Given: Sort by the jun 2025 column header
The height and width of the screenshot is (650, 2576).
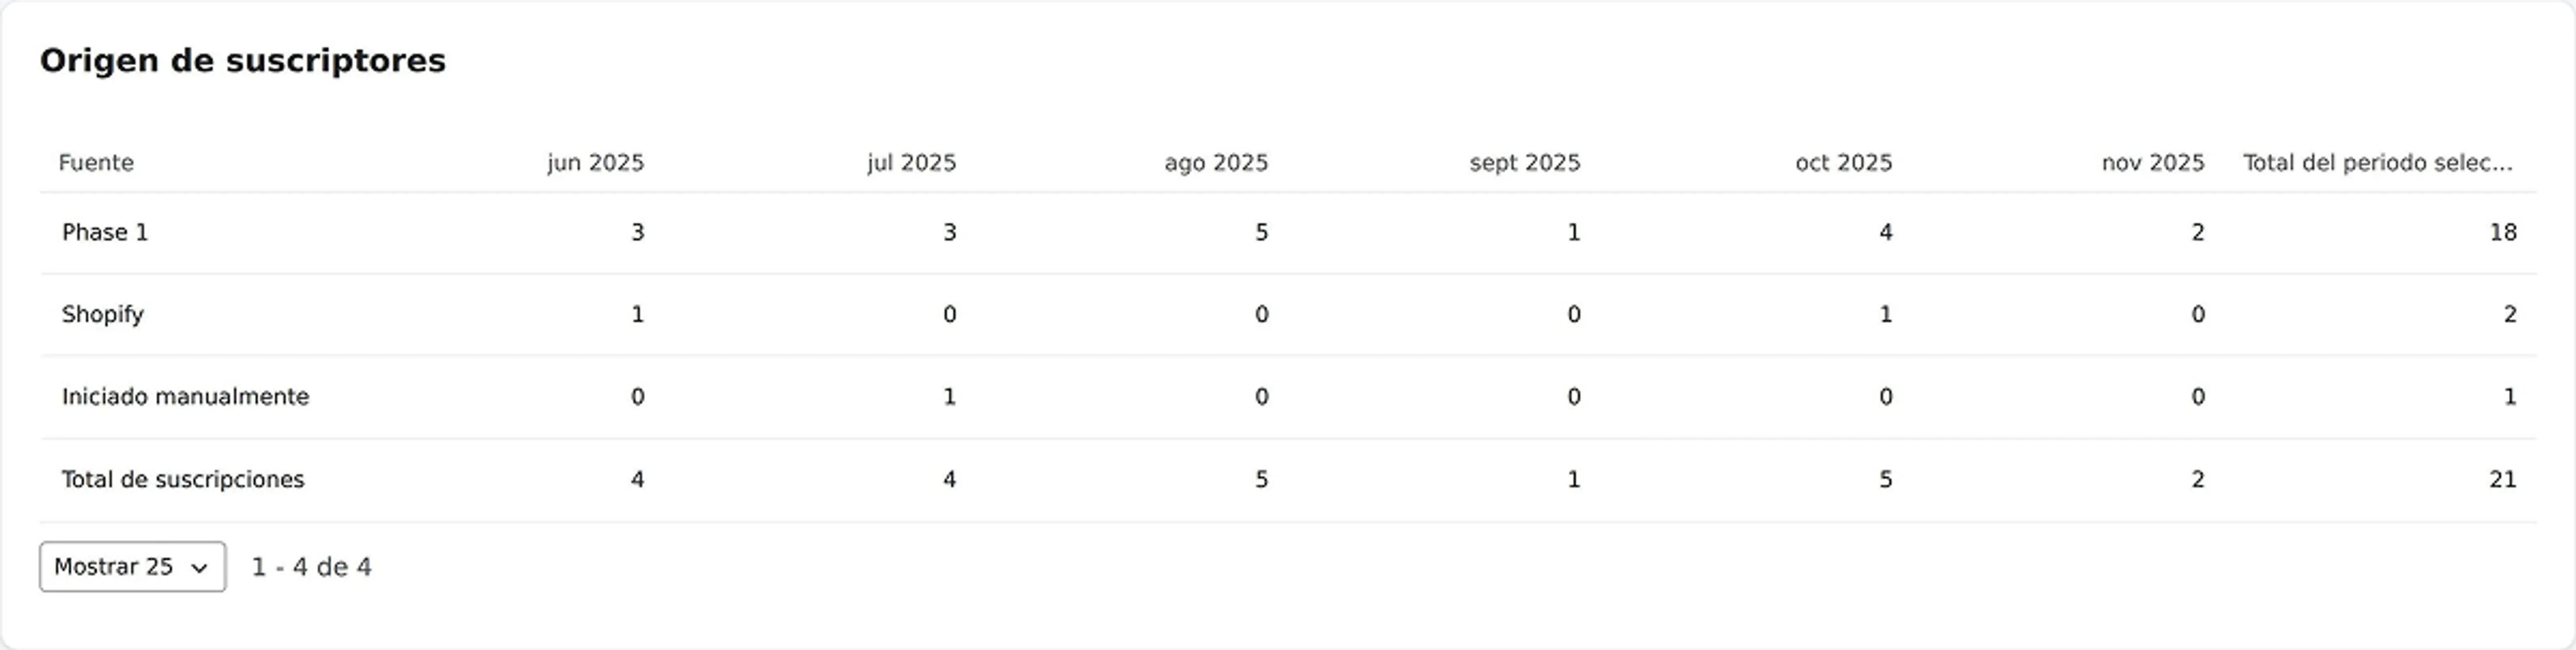Looking at the screenshot, I should pyautogui.click(x=595, y=162).
